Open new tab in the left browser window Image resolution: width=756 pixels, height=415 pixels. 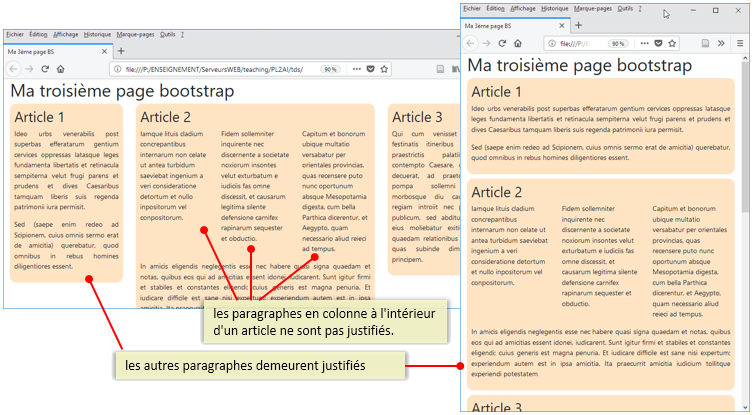(x=121, y=51)
